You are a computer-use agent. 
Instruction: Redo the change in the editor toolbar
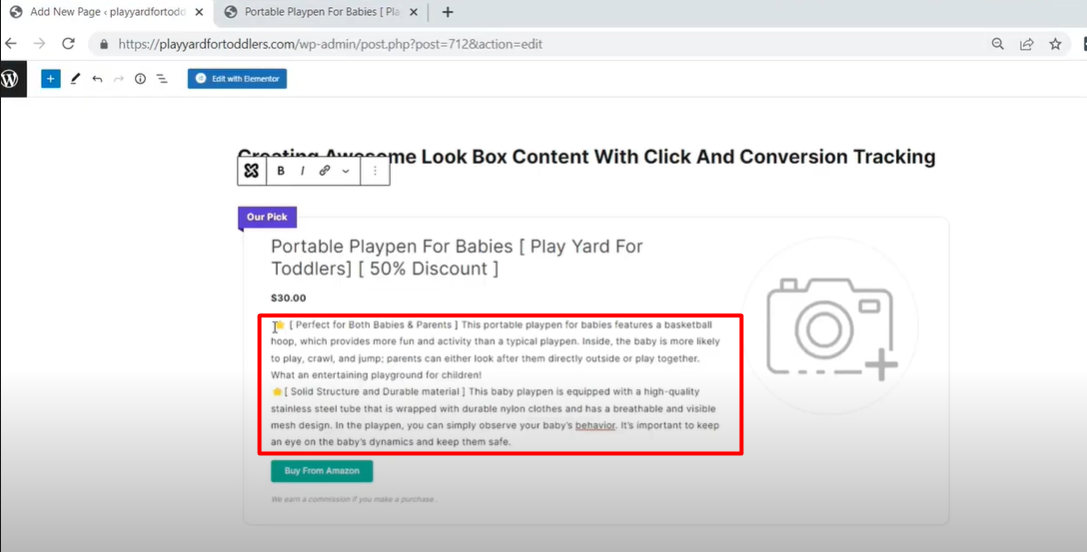[x=119, y=79]
